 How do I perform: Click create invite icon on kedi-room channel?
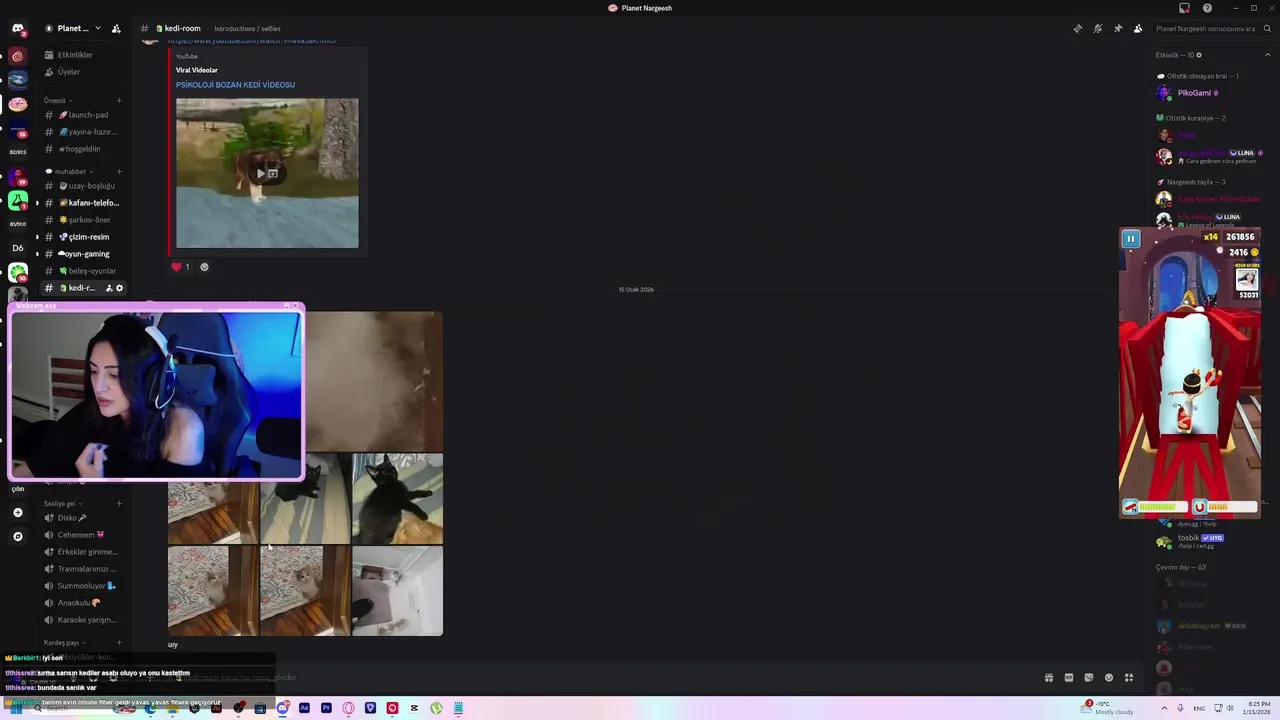coord(109,288)
